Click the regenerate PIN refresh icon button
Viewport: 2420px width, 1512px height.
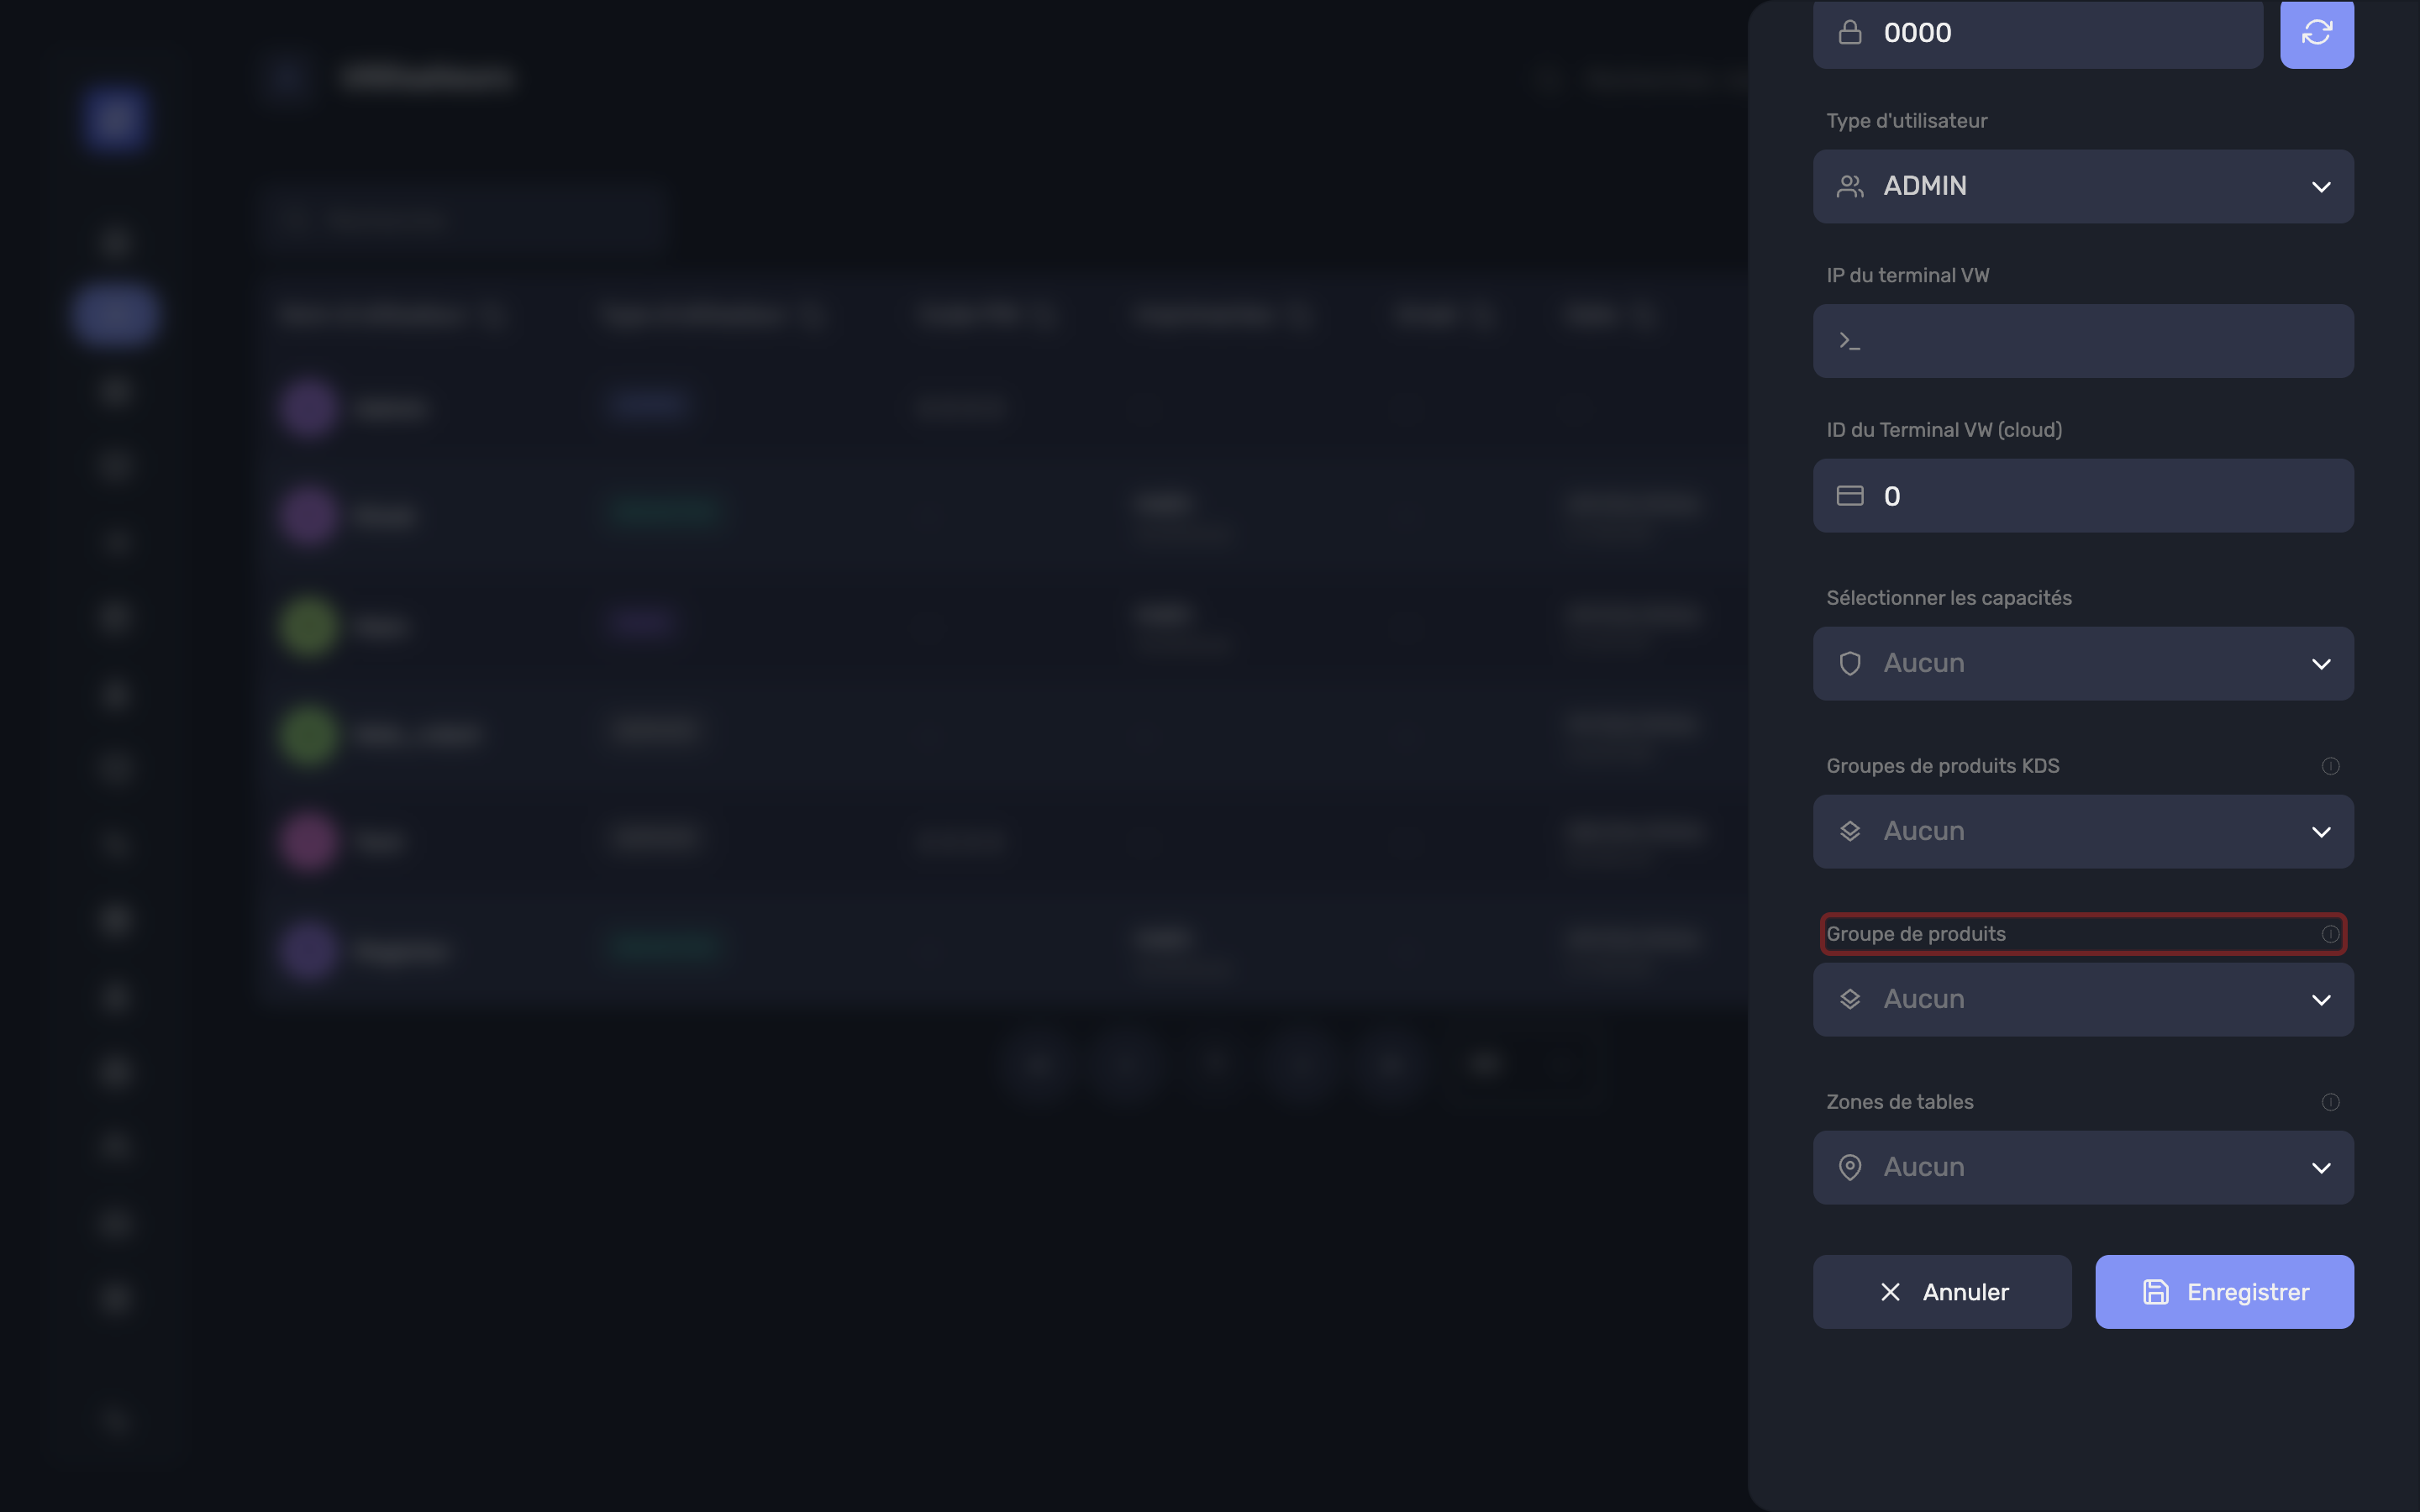click(2316, 33)
